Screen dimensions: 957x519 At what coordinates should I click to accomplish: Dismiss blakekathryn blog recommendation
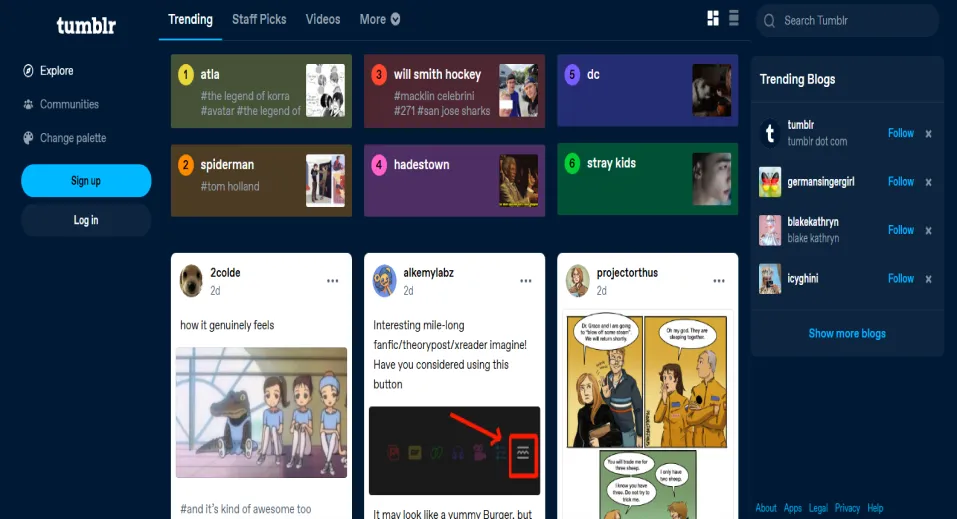click(x=928, y=230)
